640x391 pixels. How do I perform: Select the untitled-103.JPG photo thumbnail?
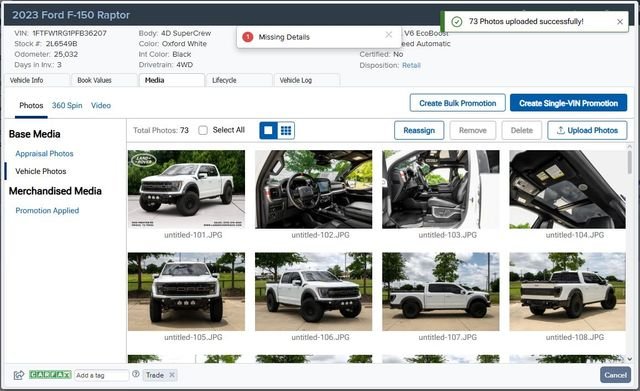point(441,189)
